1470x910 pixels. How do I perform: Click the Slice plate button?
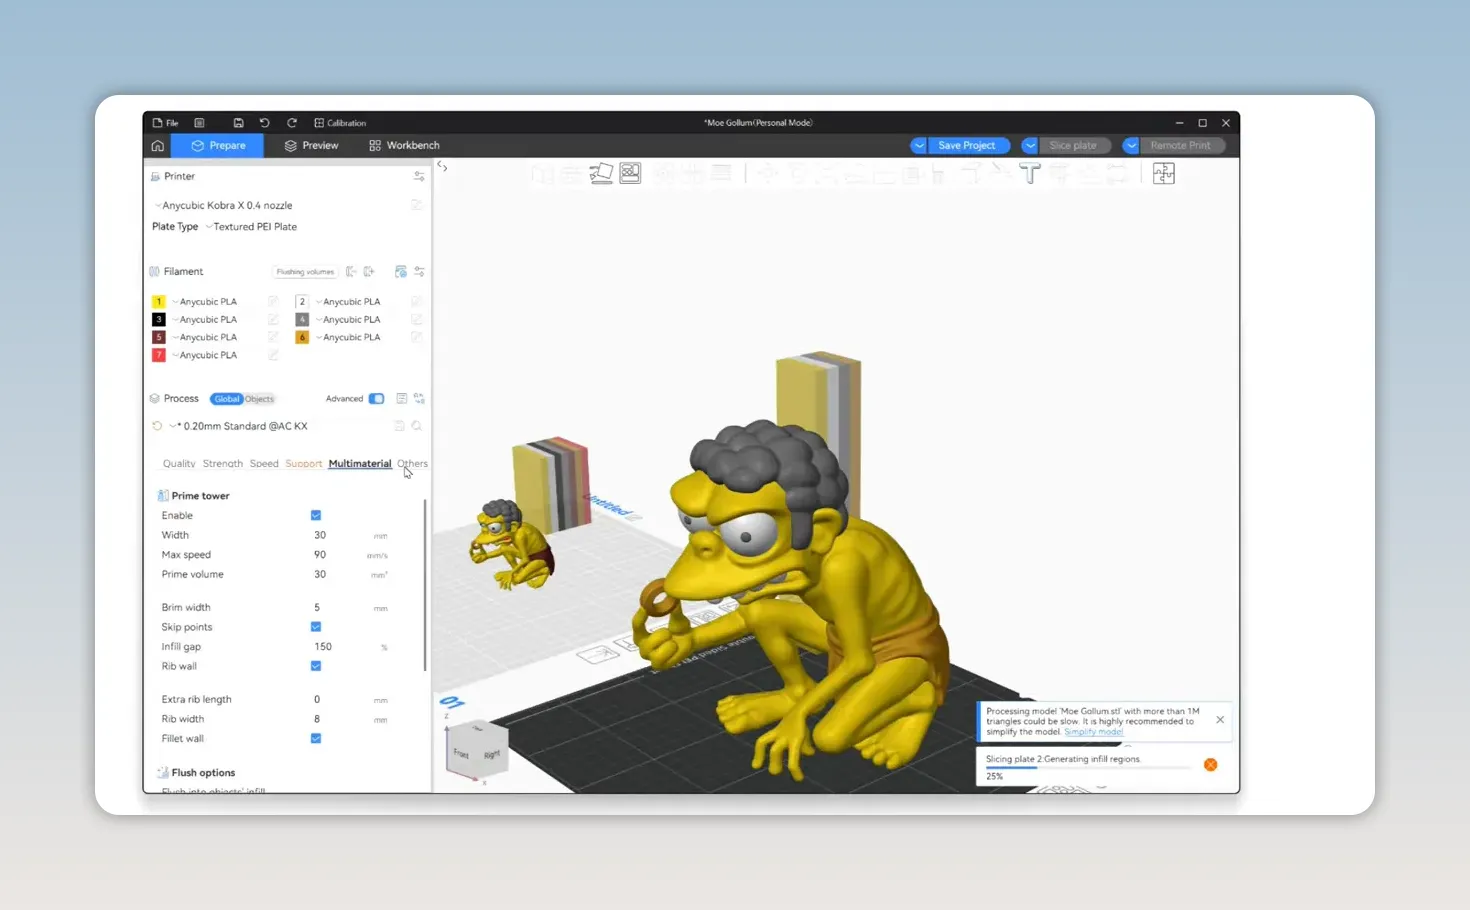tap(1074, 146)
